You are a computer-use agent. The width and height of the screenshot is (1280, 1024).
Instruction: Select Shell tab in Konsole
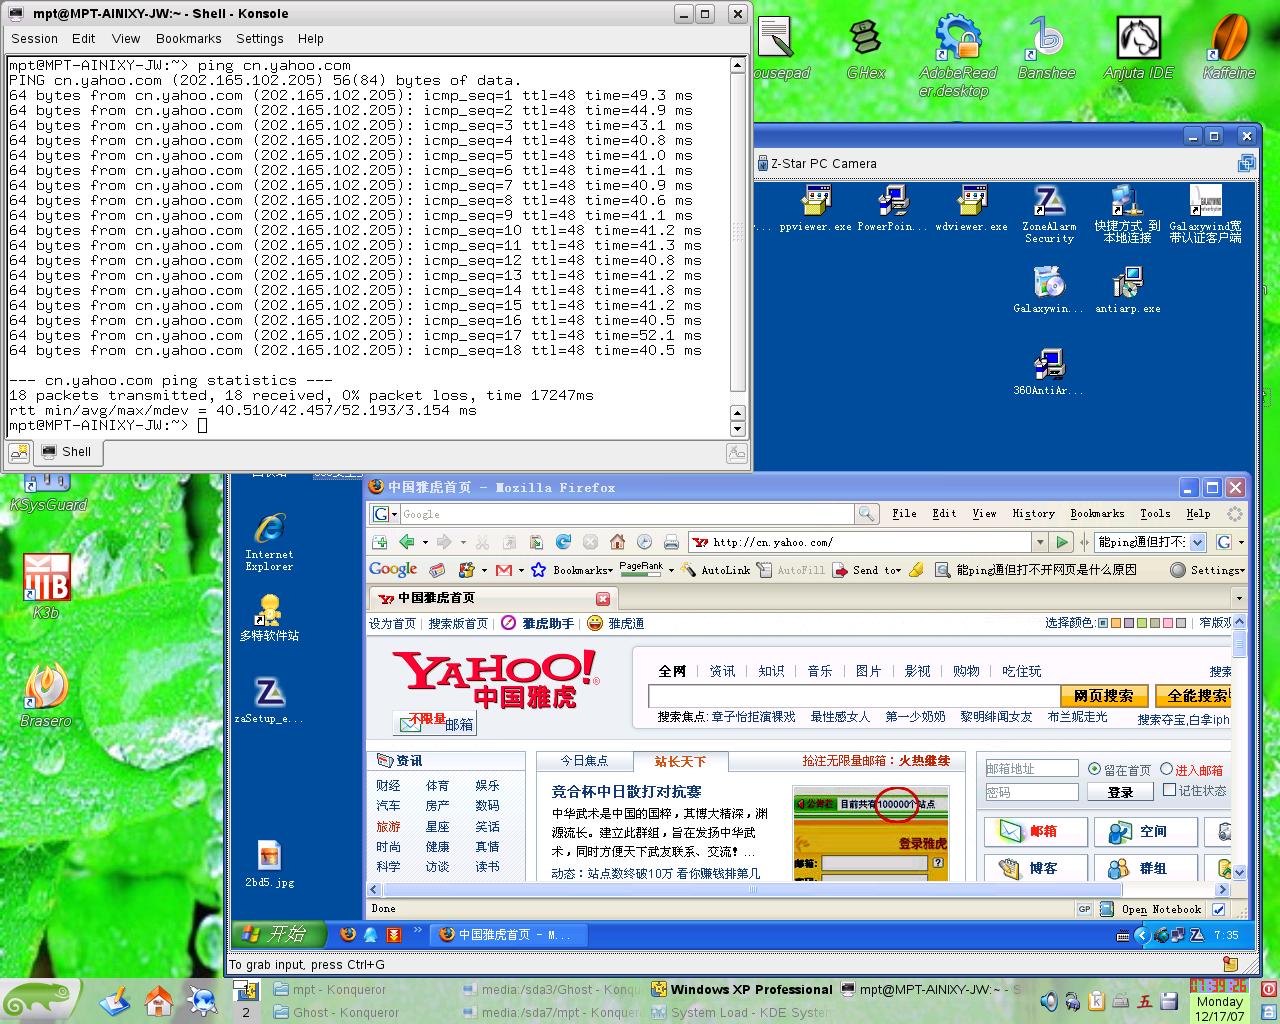coord(67,452)
